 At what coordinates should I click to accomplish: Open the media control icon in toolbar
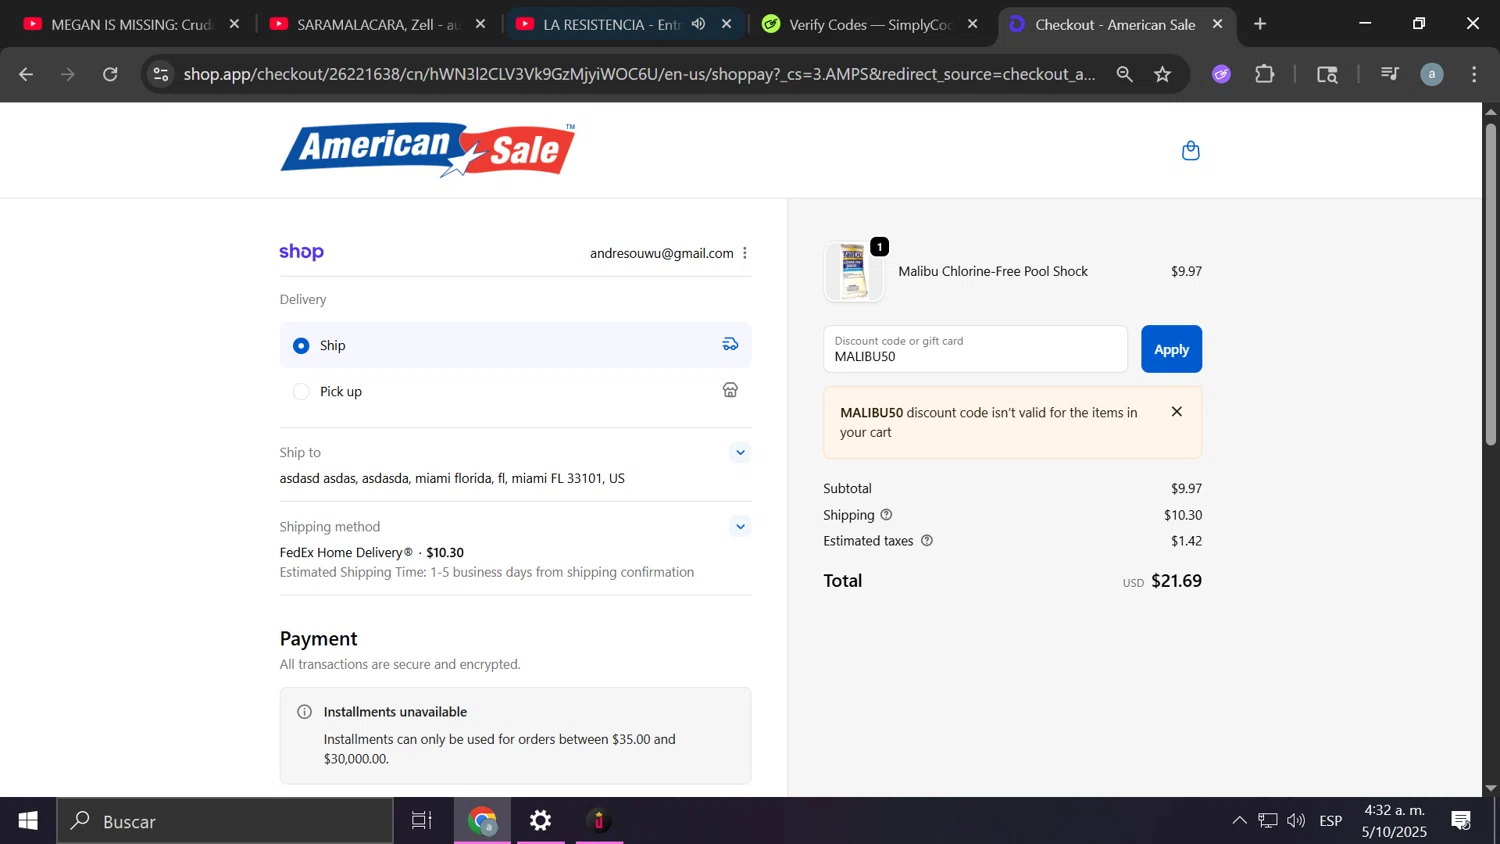[x=1389, y=74]
